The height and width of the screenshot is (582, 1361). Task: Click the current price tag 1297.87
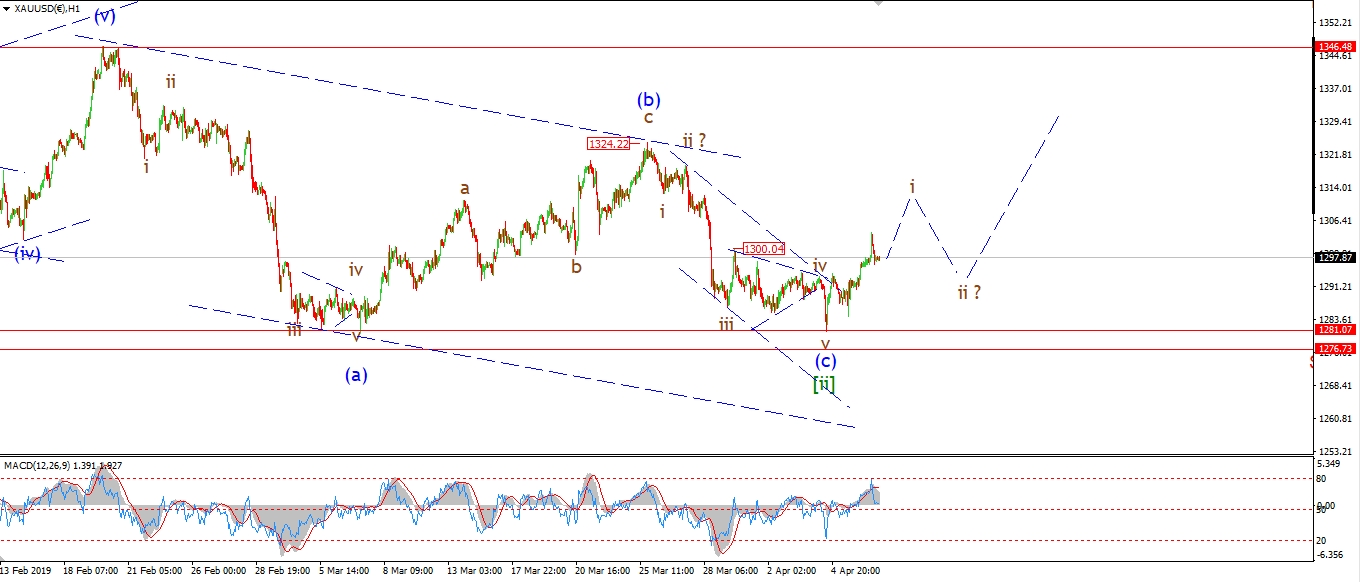1337,257
